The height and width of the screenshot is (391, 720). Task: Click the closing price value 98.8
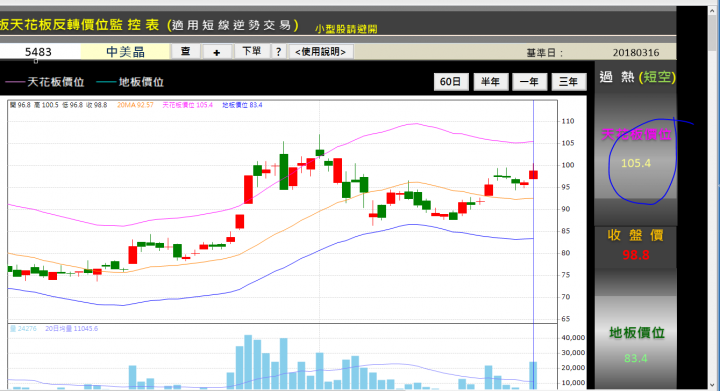636,255
